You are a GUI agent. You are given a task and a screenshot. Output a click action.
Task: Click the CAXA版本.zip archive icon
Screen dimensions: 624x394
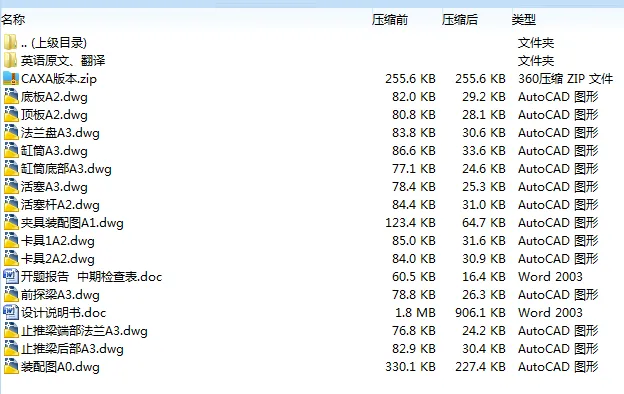11,78
